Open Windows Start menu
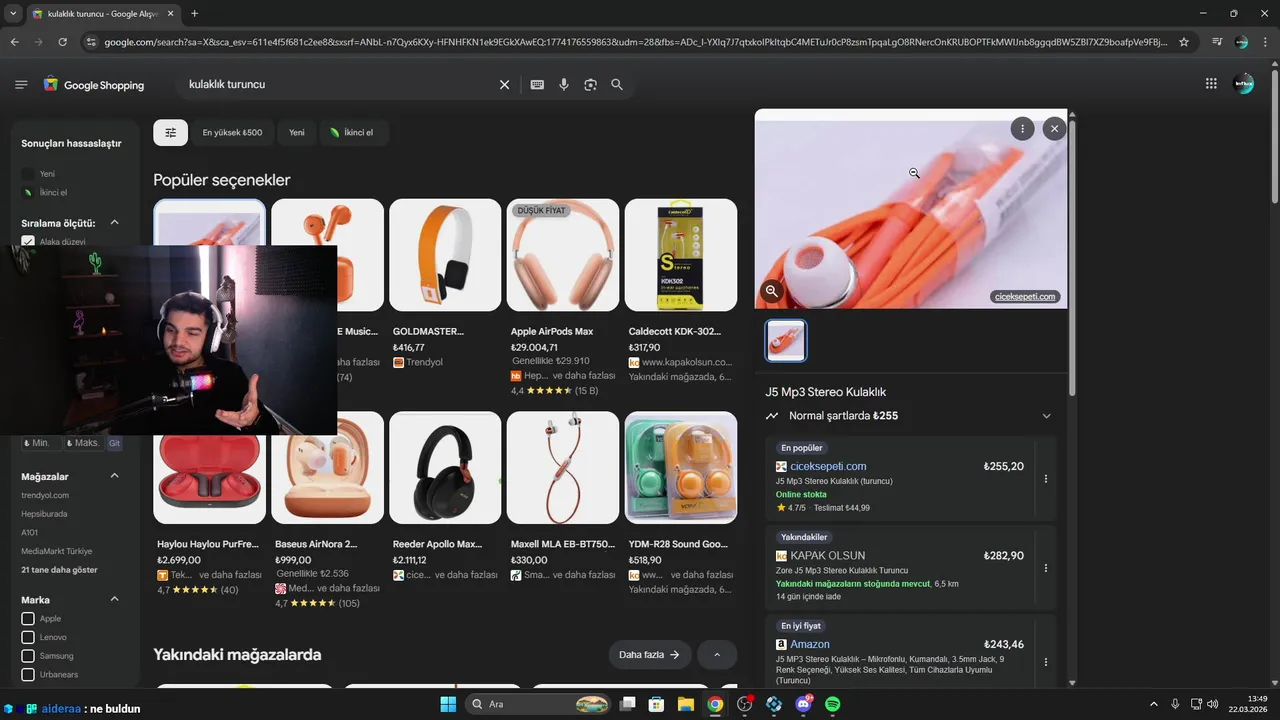This screenshot has width=1280, height=720. coord(447,704)
